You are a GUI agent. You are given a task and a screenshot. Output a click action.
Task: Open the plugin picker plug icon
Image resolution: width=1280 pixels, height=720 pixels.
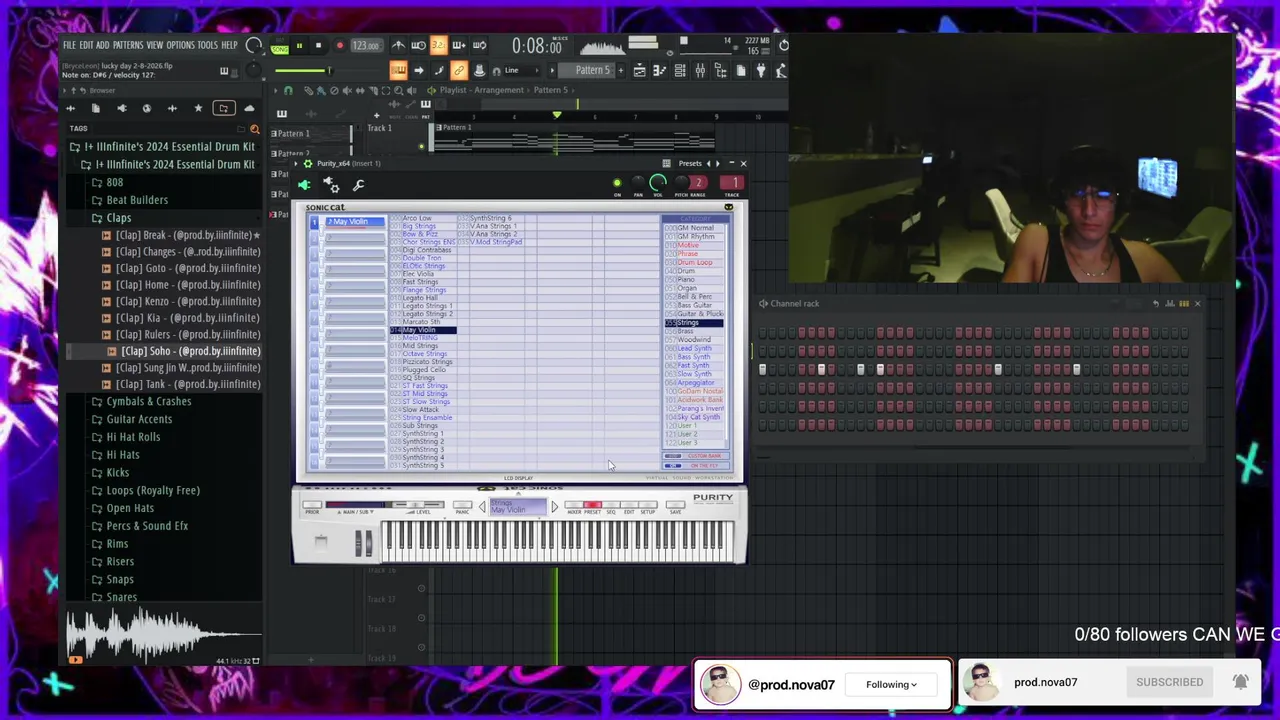(761, 70)
